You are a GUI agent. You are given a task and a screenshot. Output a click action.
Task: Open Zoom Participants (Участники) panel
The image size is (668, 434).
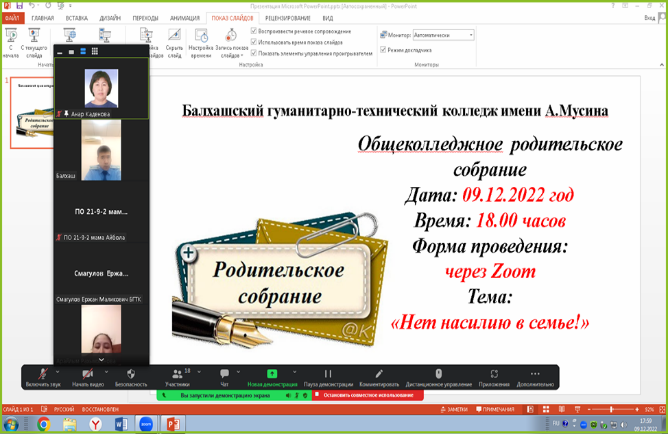[177, 374]
